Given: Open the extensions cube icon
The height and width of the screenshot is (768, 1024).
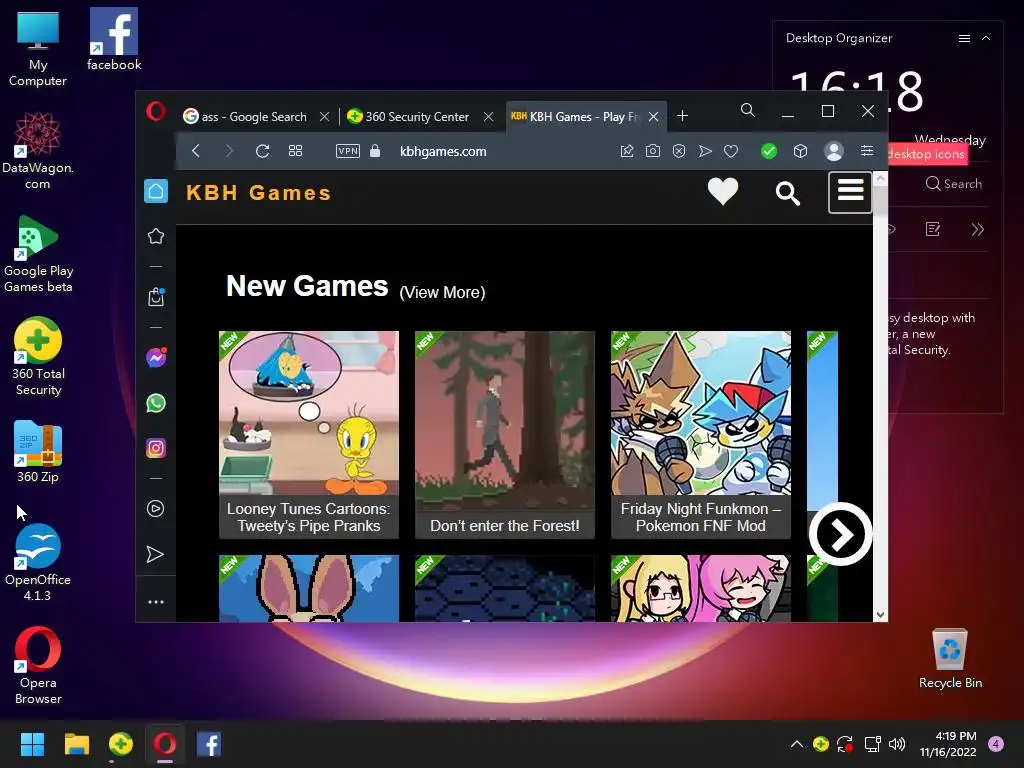Looking at the screenshot, I should click(801, 152).
